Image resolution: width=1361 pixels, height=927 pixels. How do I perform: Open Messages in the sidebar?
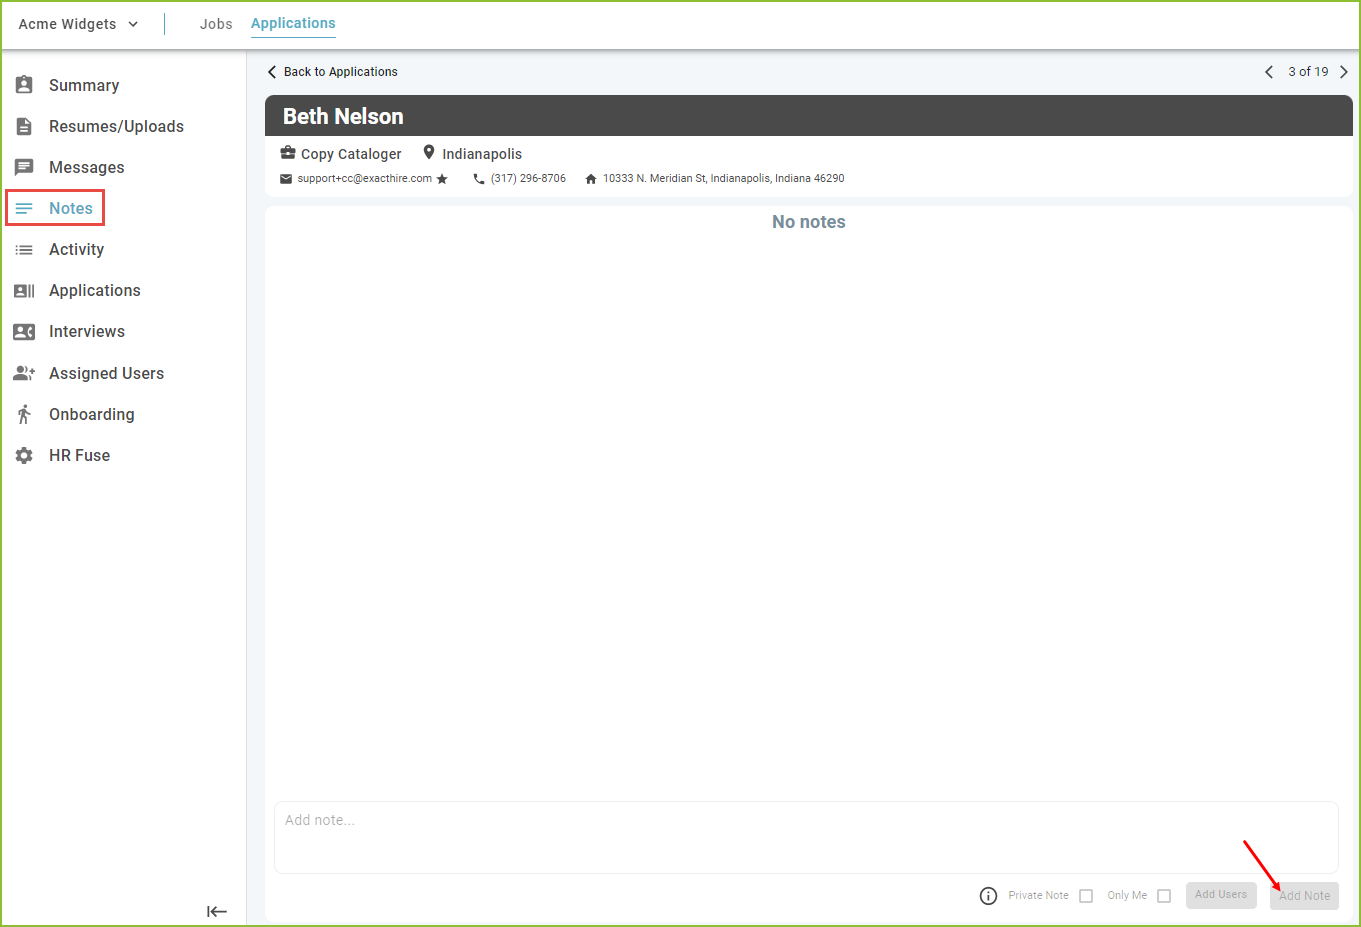click(x=87, y=168)
